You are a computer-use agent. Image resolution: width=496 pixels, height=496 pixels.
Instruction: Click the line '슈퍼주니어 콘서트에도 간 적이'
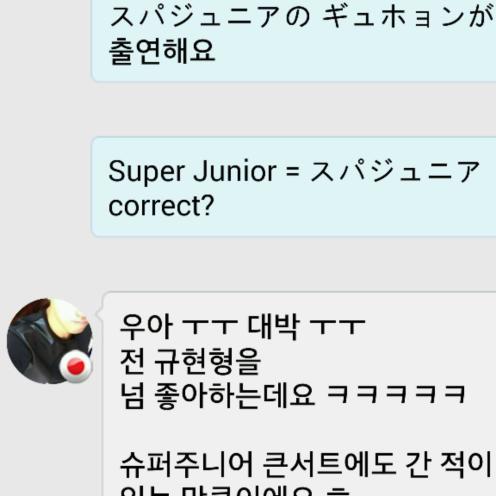[x=306, y=465]
